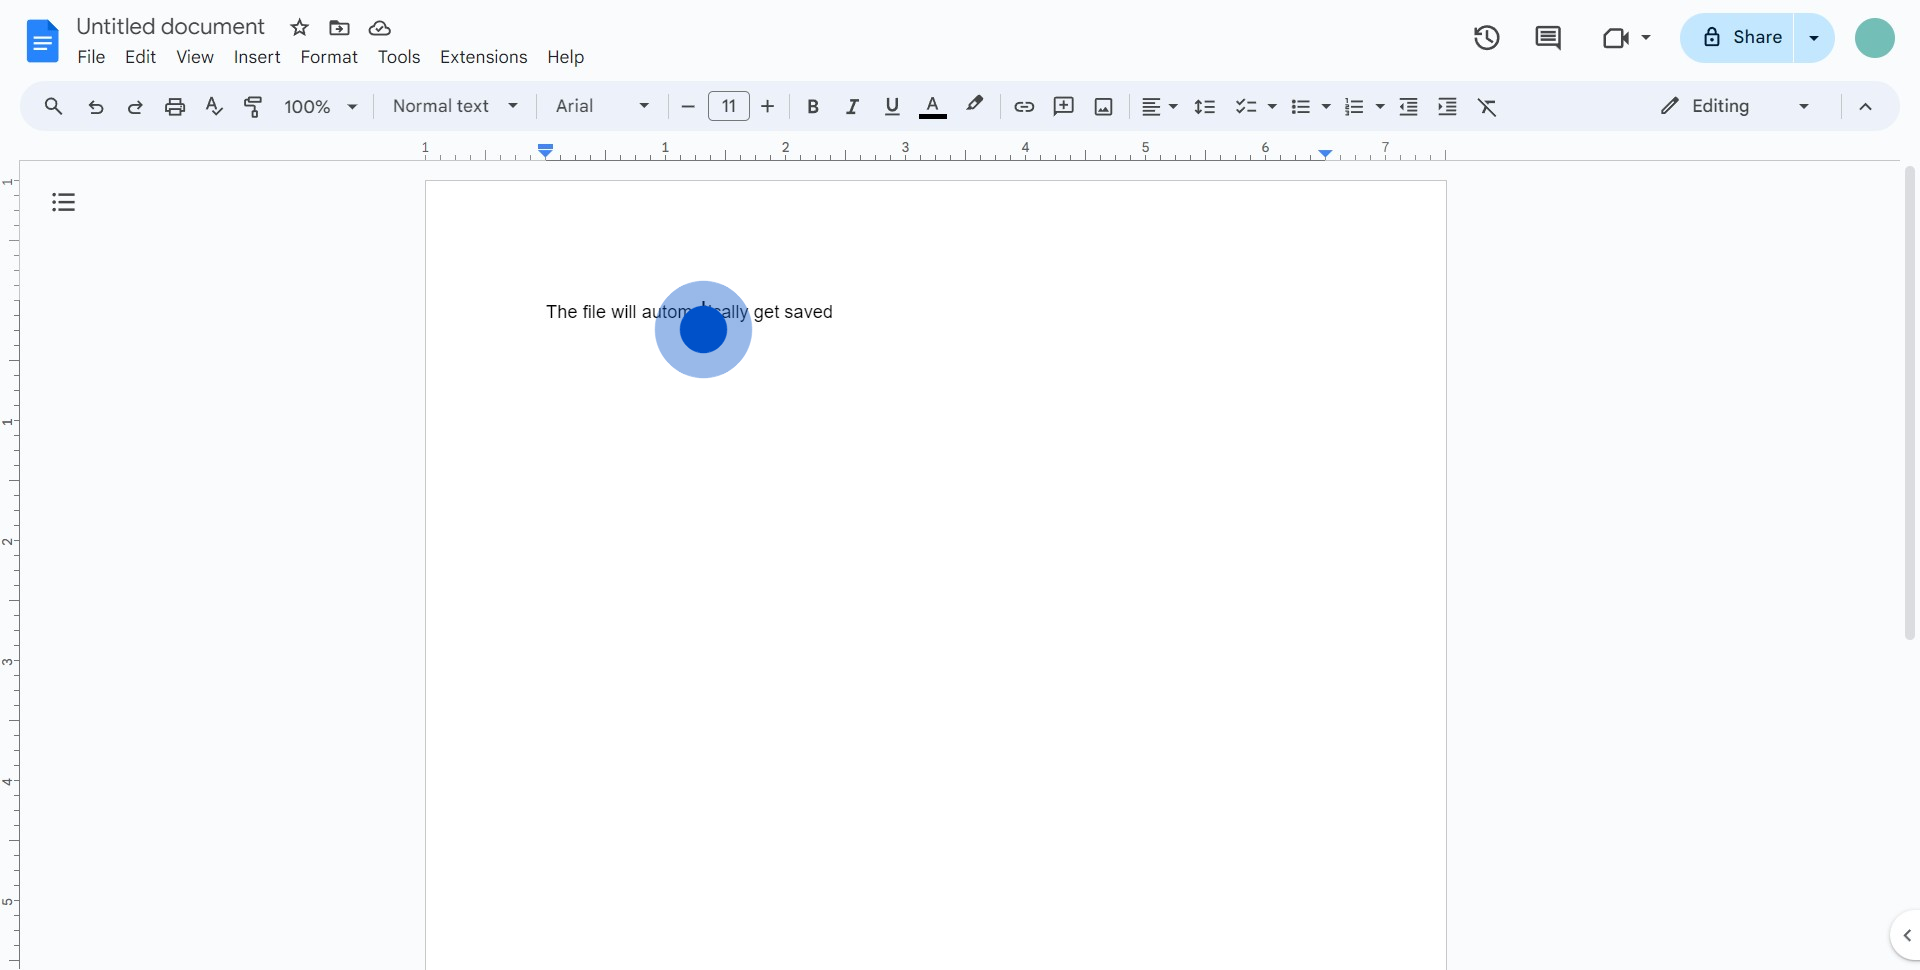Open the Tools menu
The width and height of the screenshot is (1920, 970).
[399, 57]
